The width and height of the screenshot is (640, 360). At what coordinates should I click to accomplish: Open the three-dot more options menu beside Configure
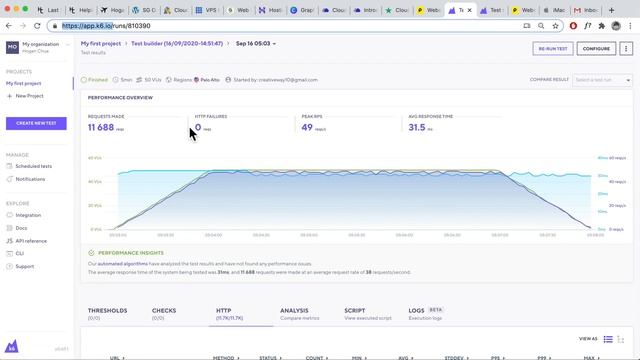coord(626,49)
